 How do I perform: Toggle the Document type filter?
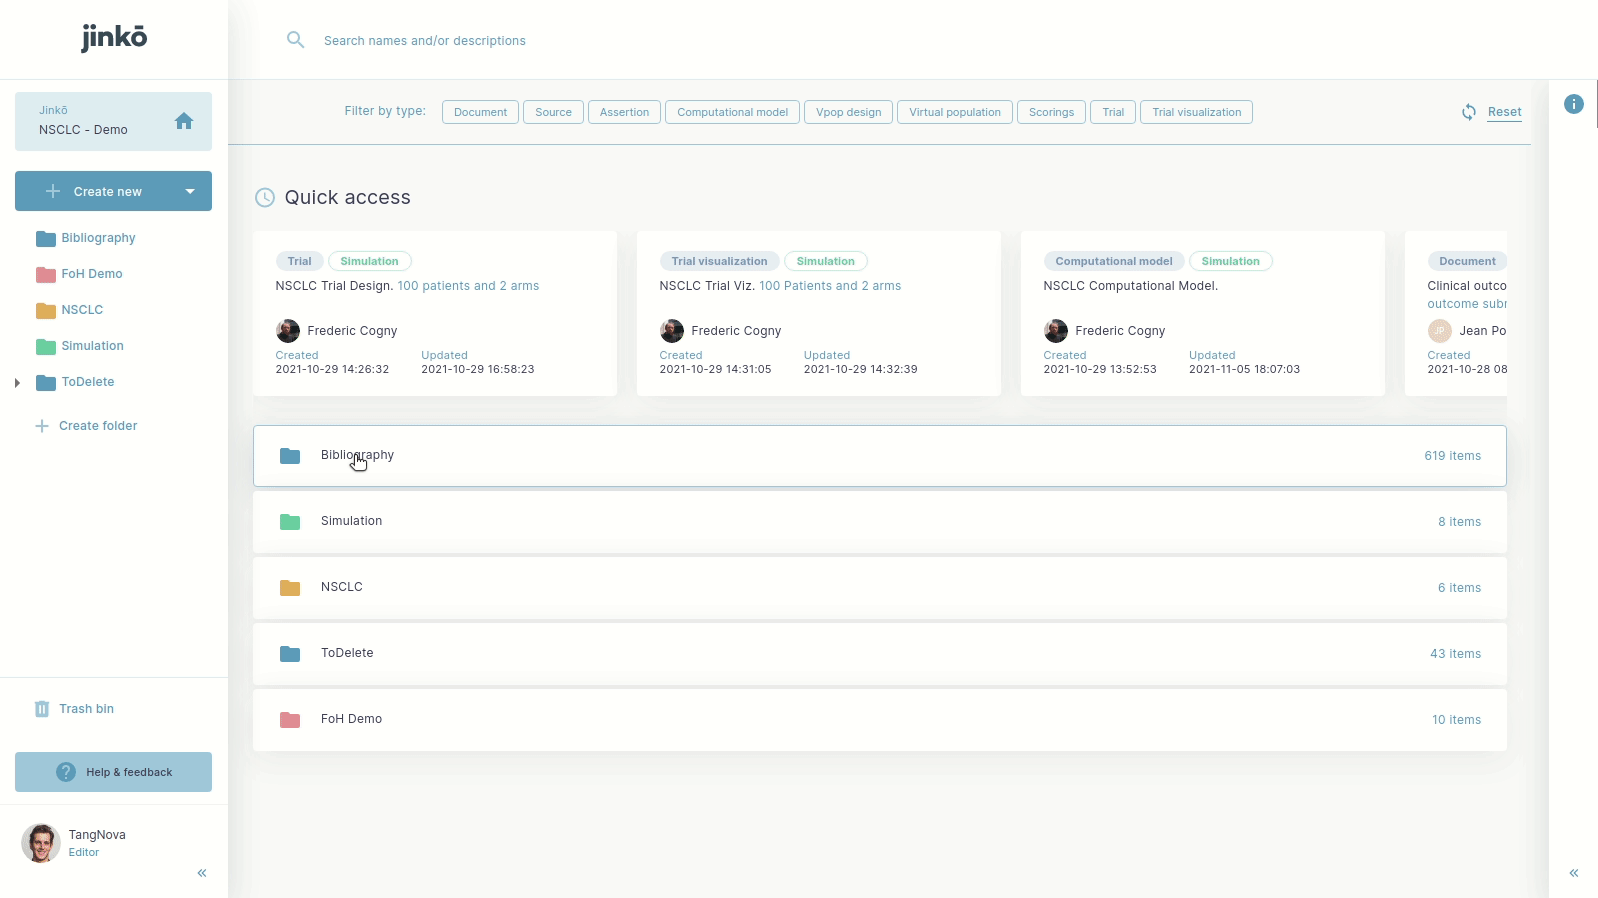coord(480,112)
